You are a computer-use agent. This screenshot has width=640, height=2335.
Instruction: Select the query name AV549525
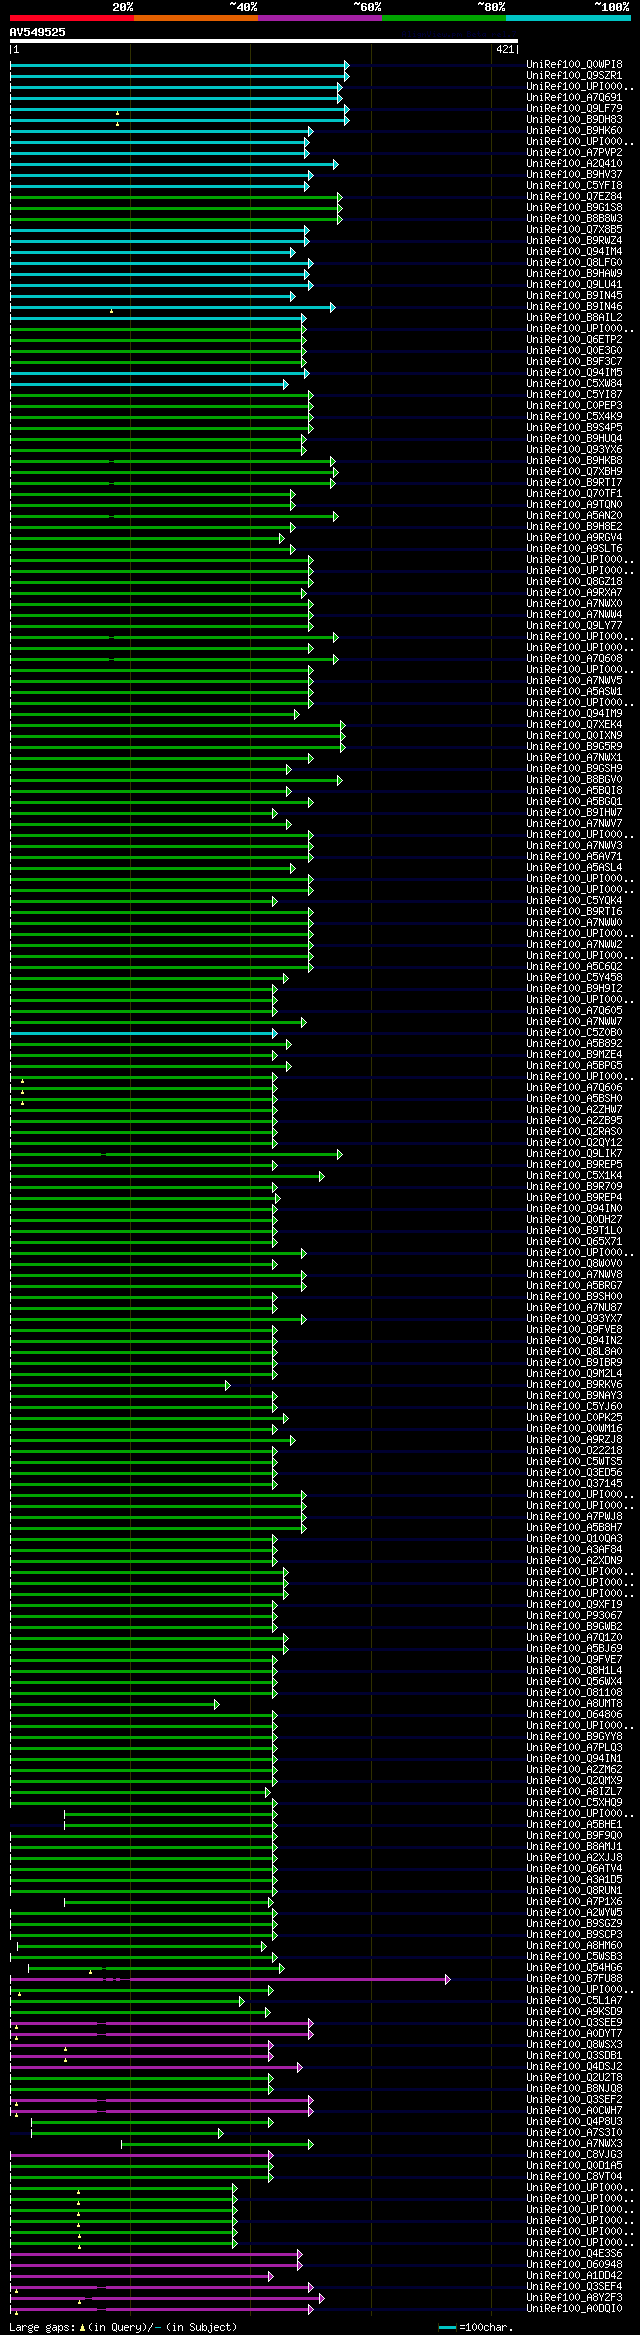click(38, 32)
